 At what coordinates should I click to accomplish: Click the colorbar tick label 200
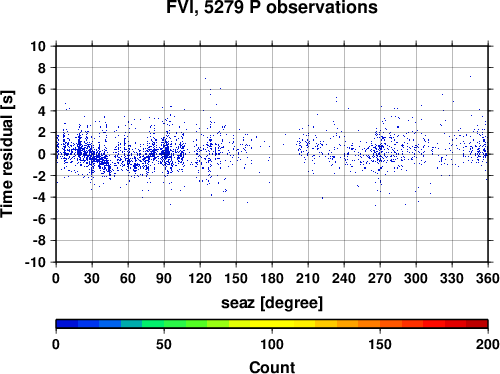488,344
